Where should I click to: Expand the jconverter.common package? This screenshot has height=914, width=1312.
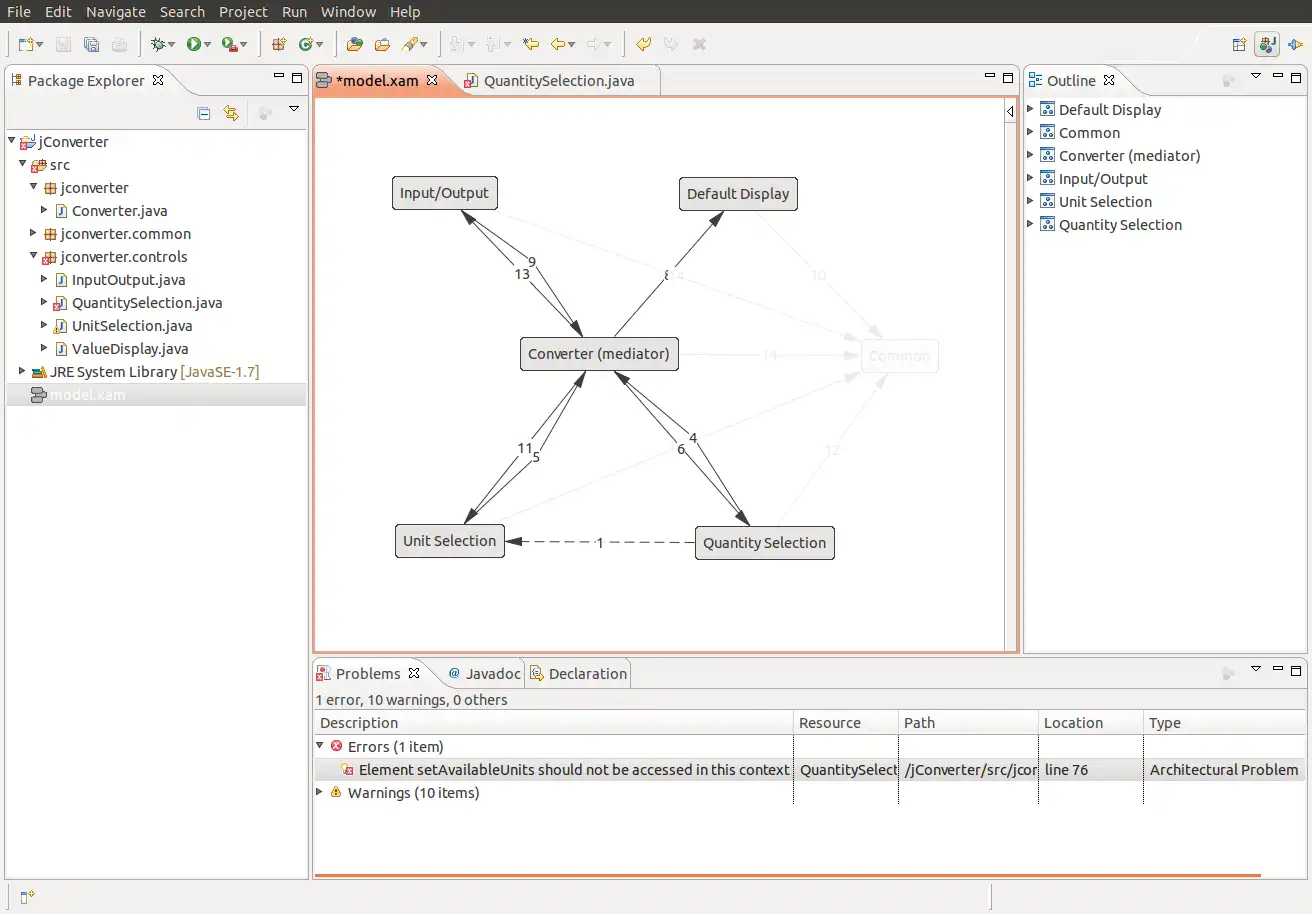click(33, 233)
